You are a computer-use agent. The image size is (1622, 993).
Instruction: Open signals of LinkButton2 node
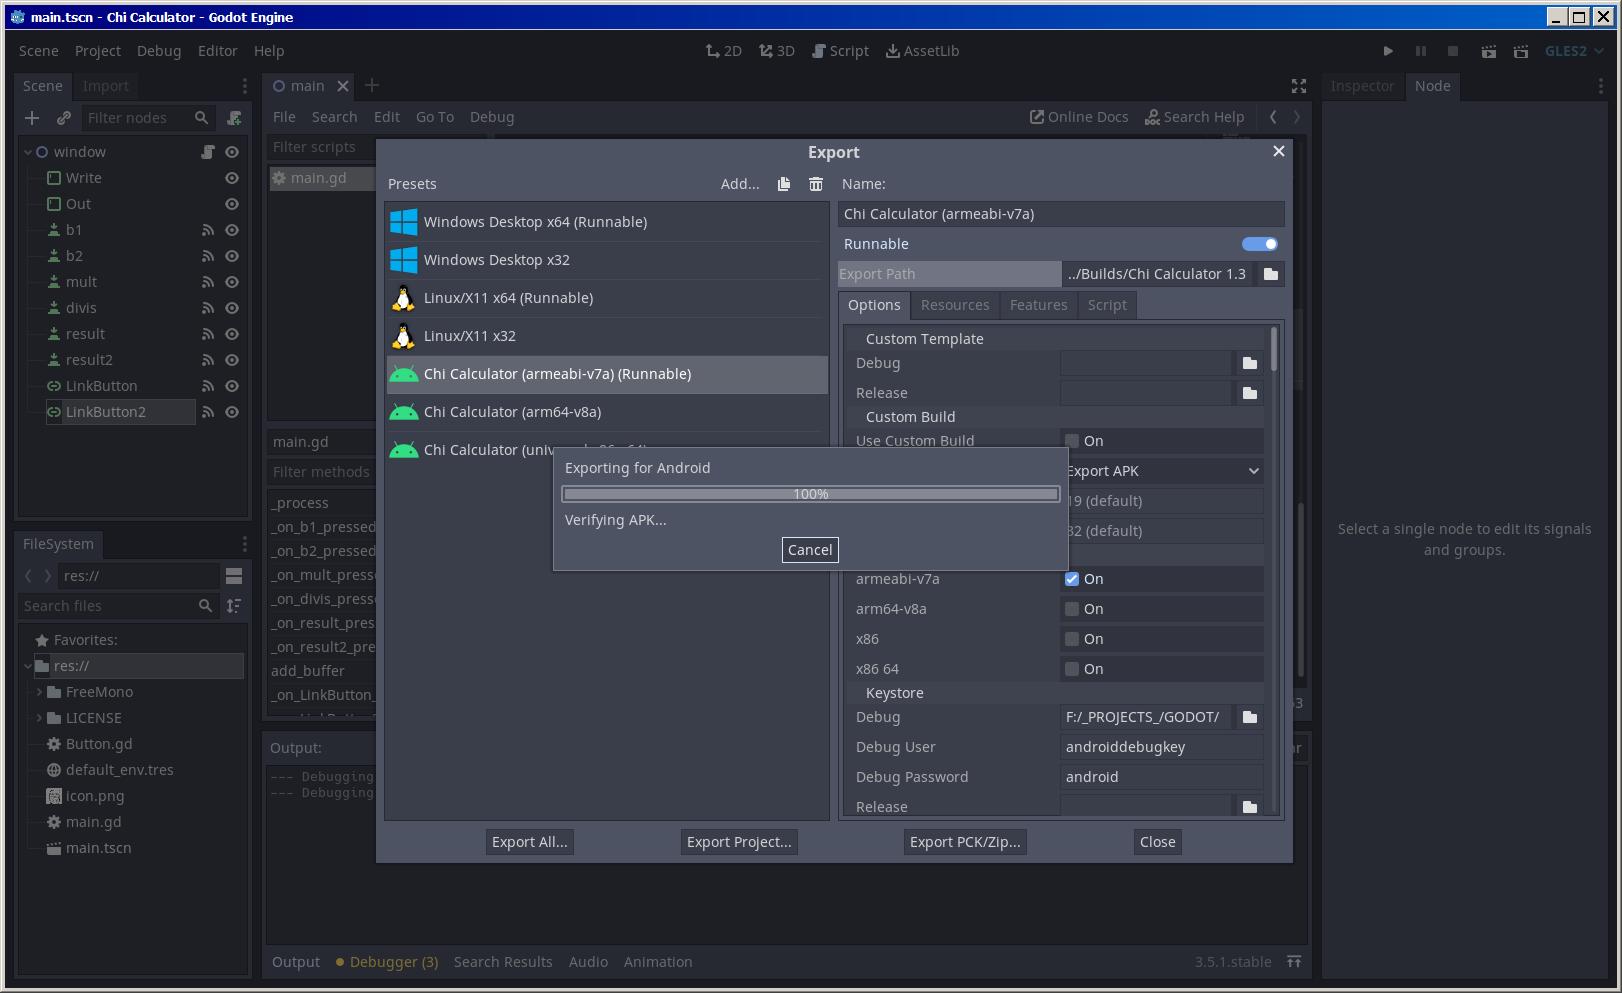pyautogui.click(x=208, y=412)
